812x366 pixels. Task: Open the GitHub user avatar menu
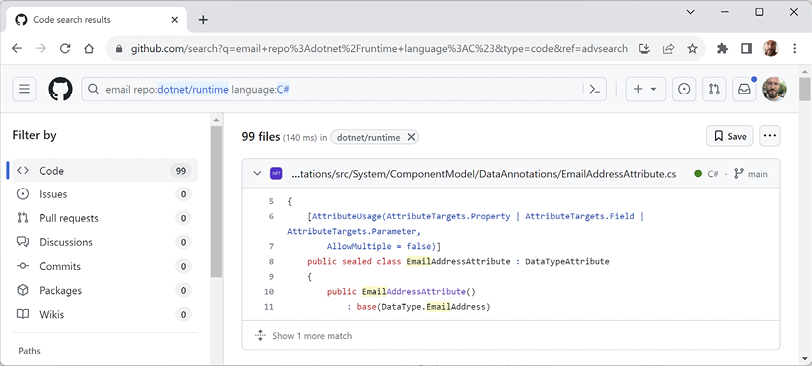[x=774, y=89]
